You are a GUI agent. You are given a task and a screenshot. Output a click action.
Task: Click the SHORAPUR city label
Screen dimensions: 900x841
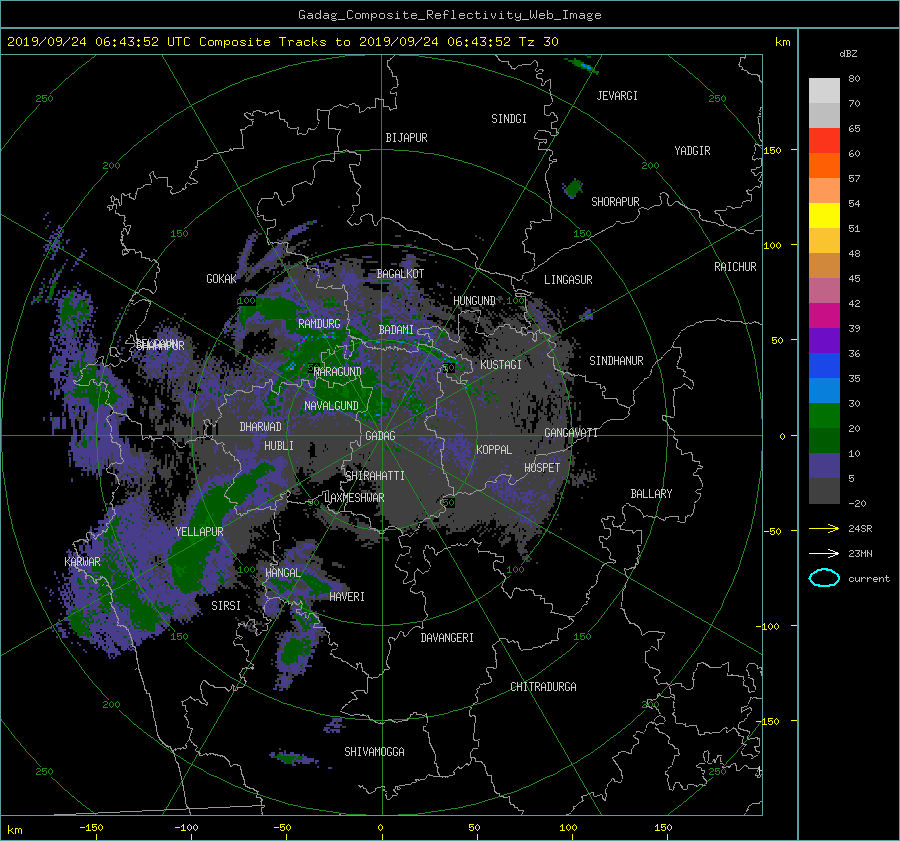(x=615, y=202)
